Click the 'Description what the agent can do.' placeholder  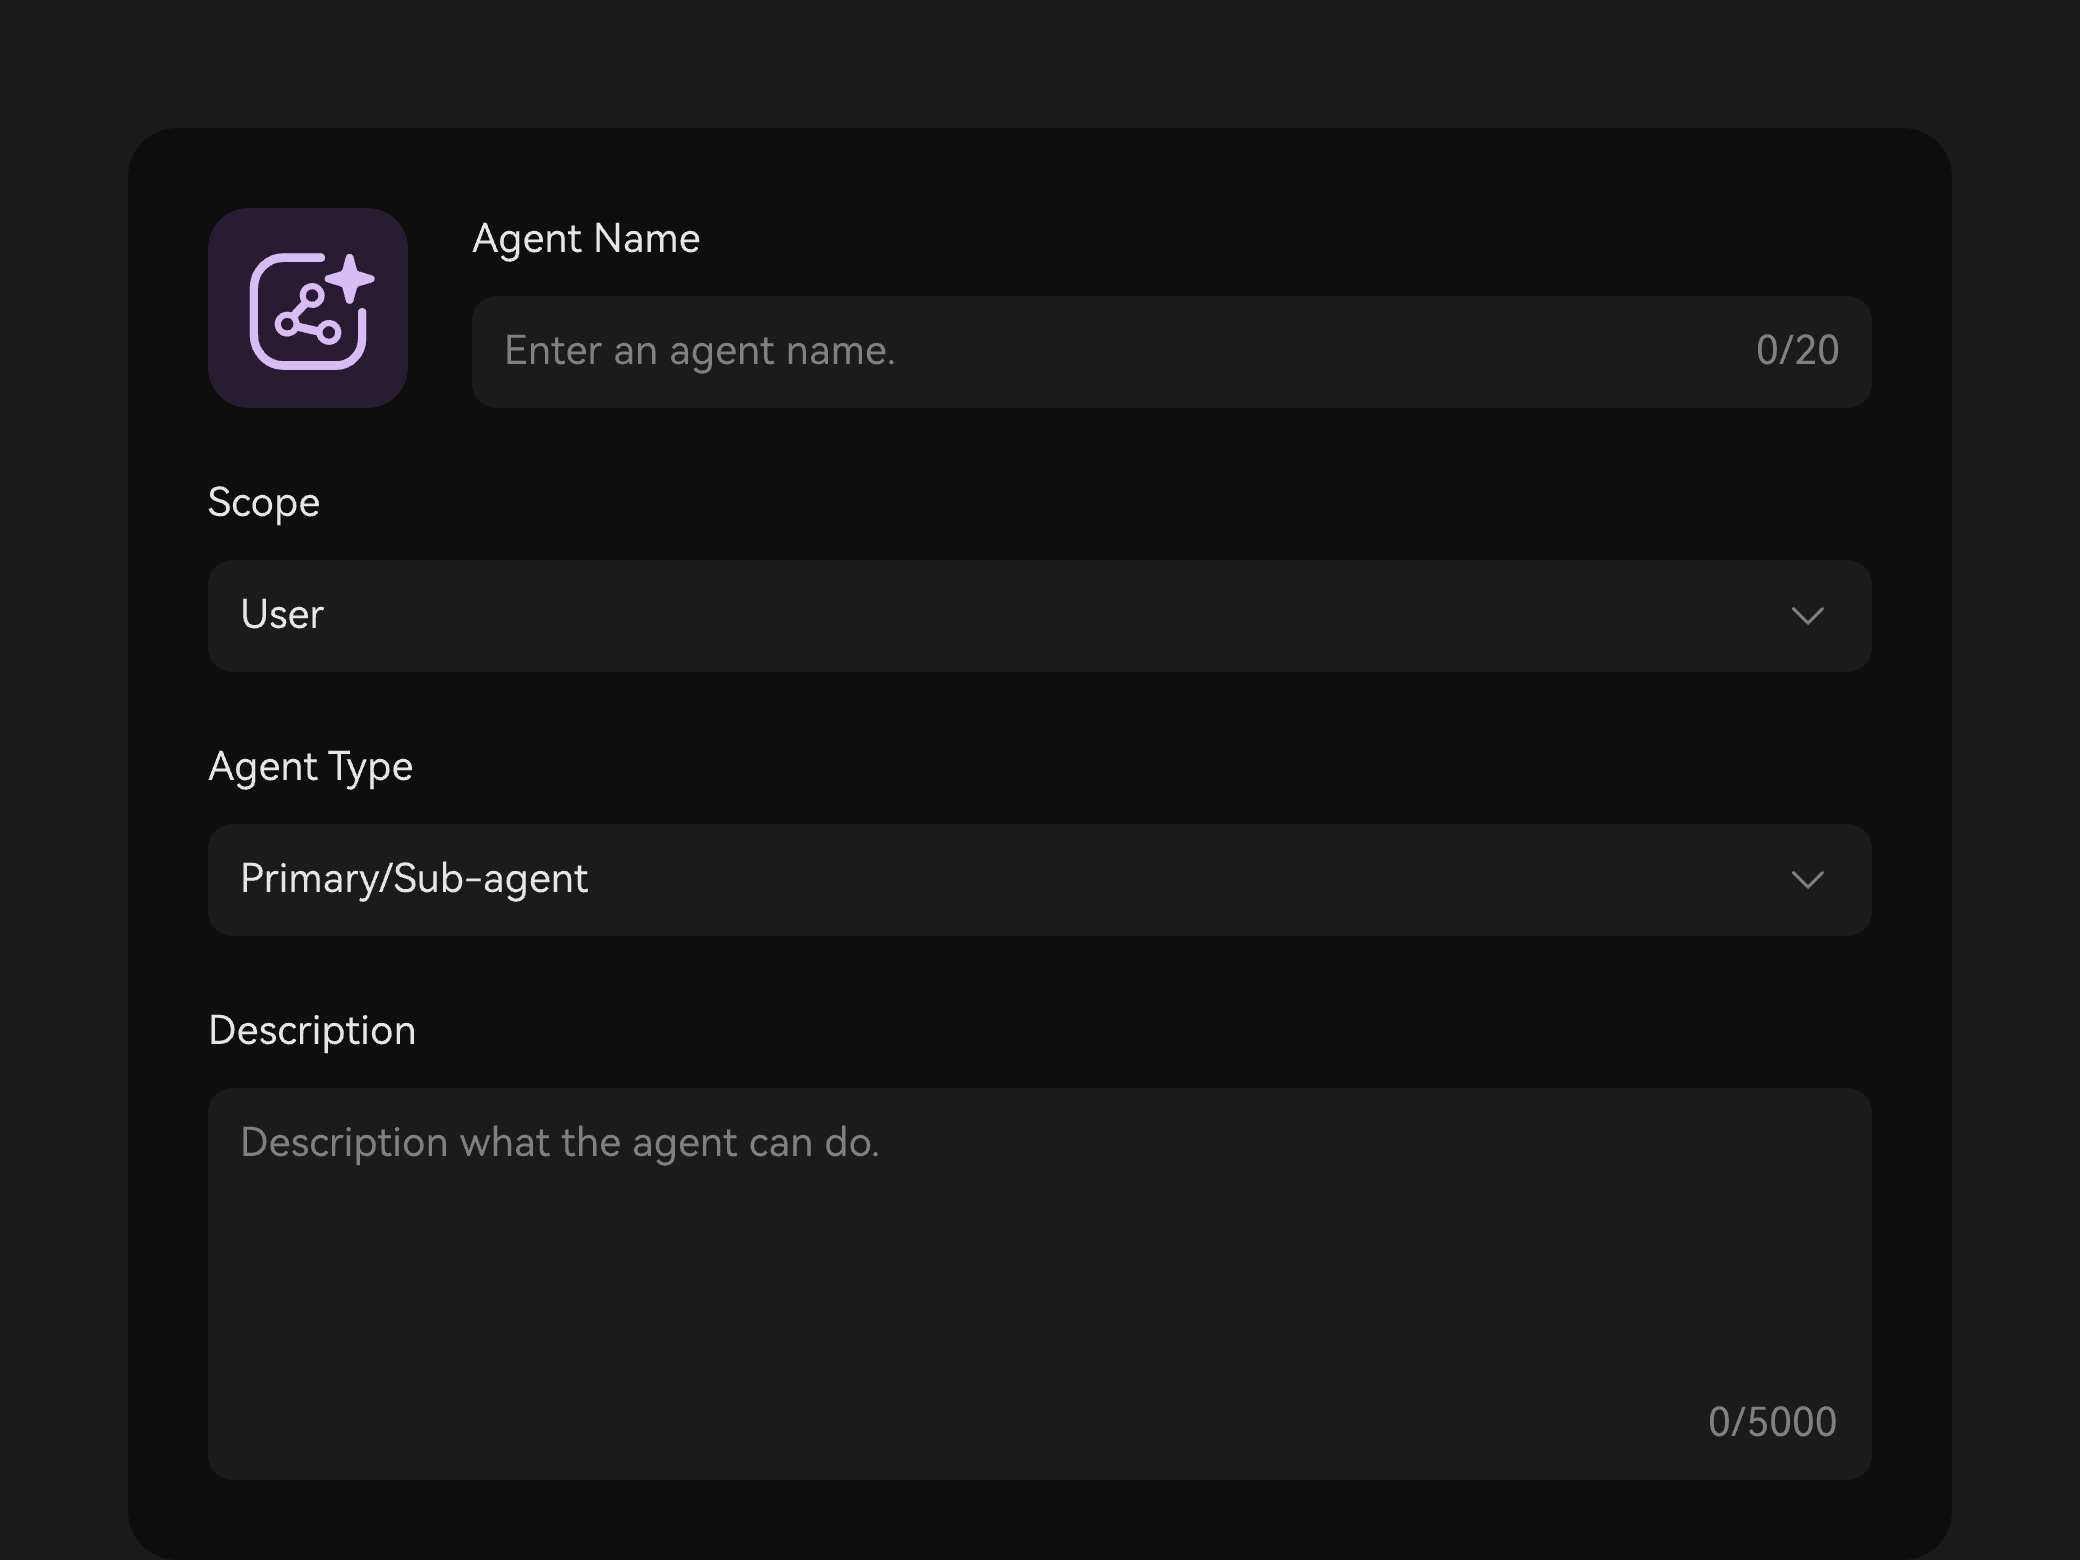click(x=560, y=1143)
